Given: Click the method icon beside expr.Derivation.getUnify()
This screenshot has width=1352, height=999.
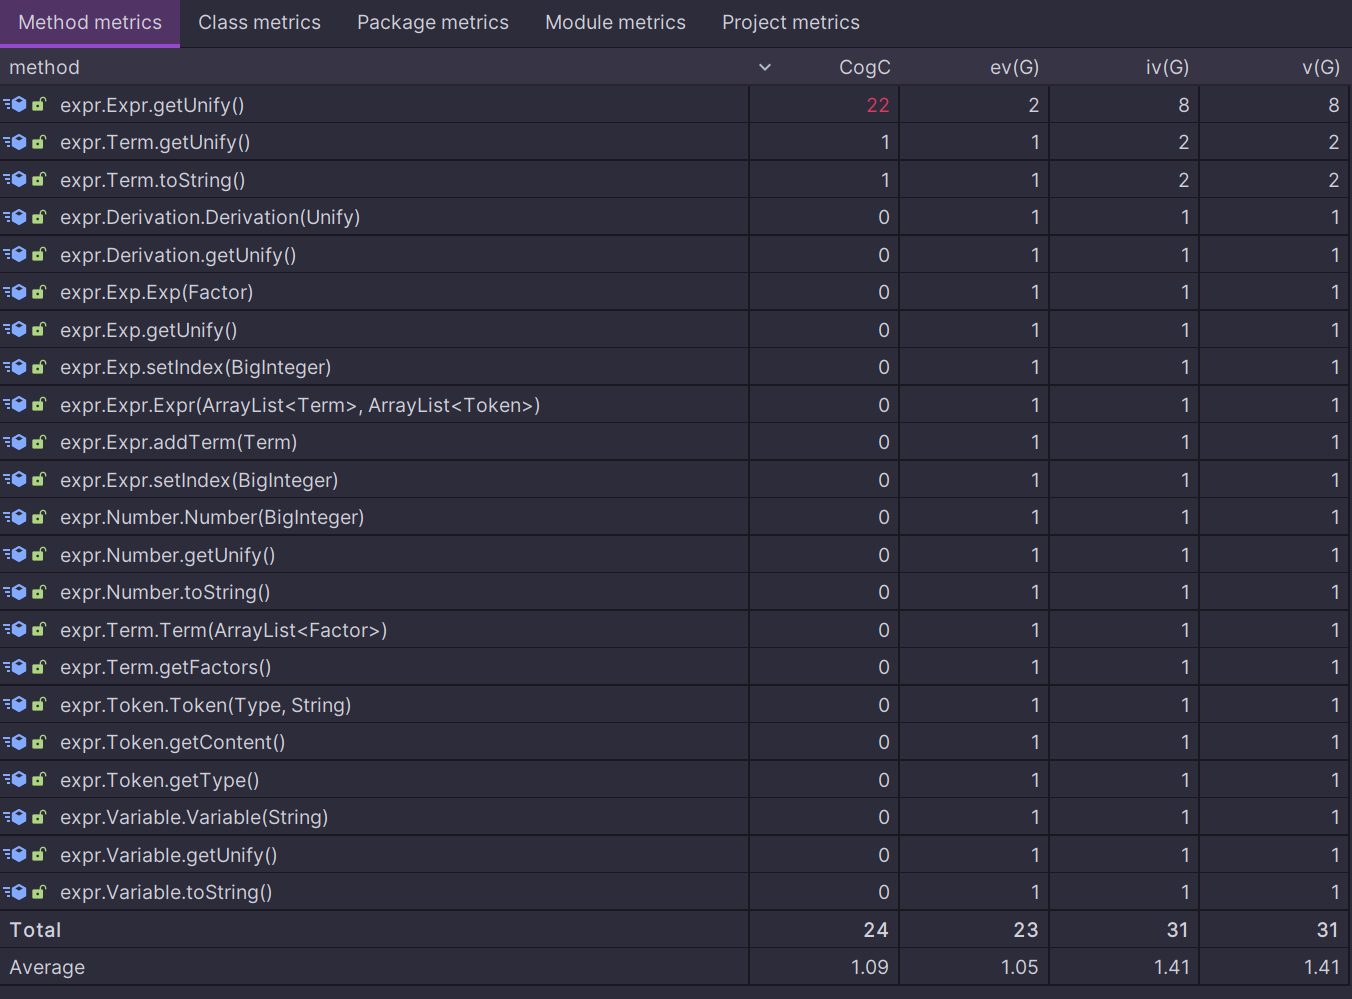Looking at the screenshot, I should pos(16,255).
